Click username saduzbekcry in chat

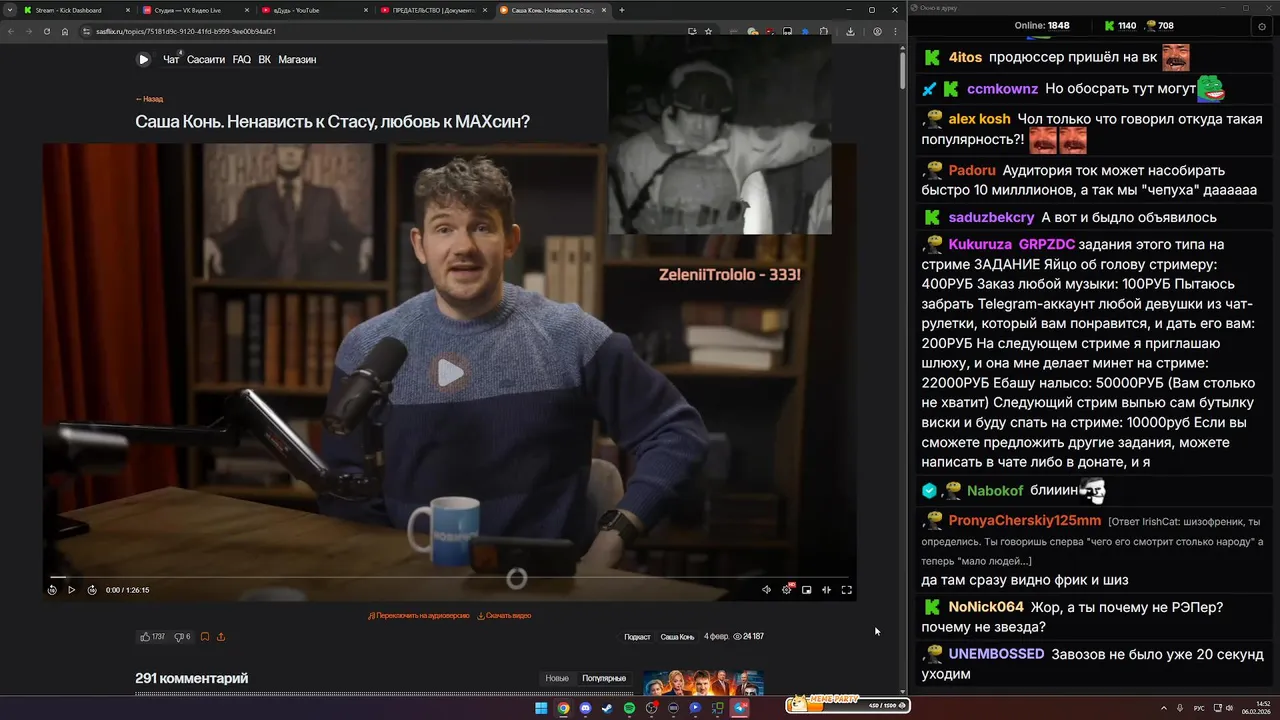[991, 217]
